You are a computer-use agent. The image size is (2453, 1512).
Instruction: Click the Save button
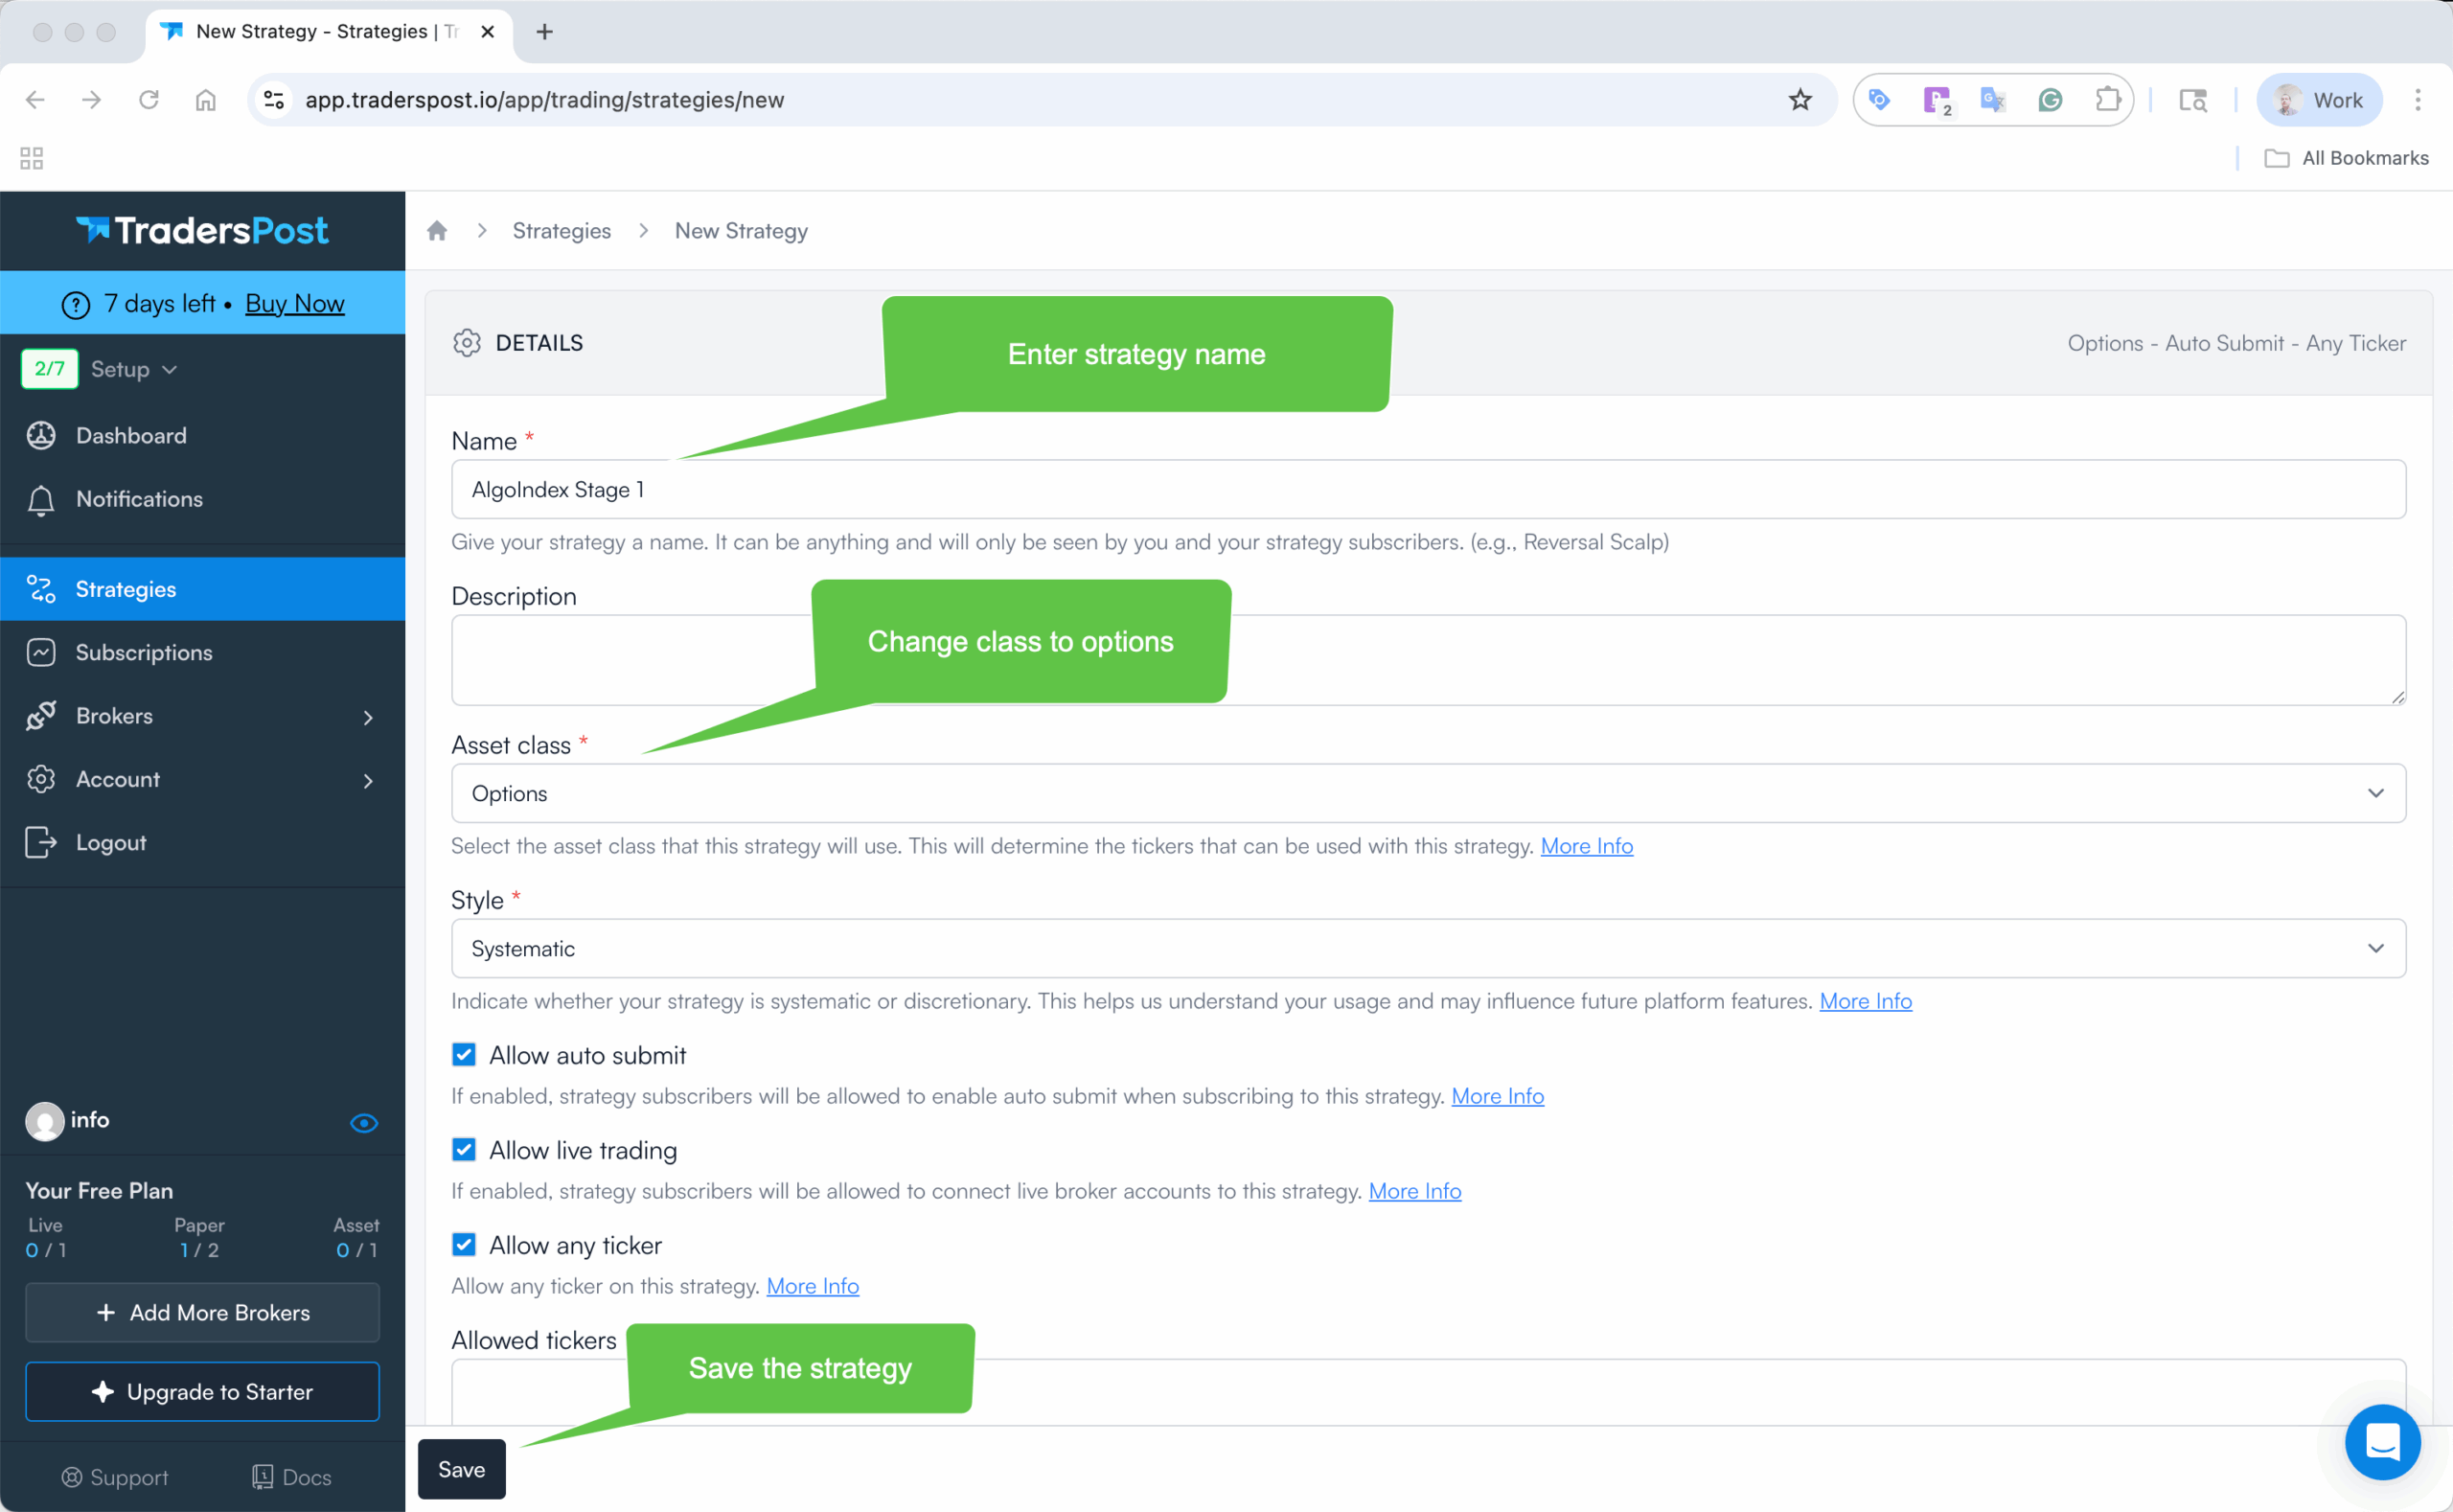461,1469
